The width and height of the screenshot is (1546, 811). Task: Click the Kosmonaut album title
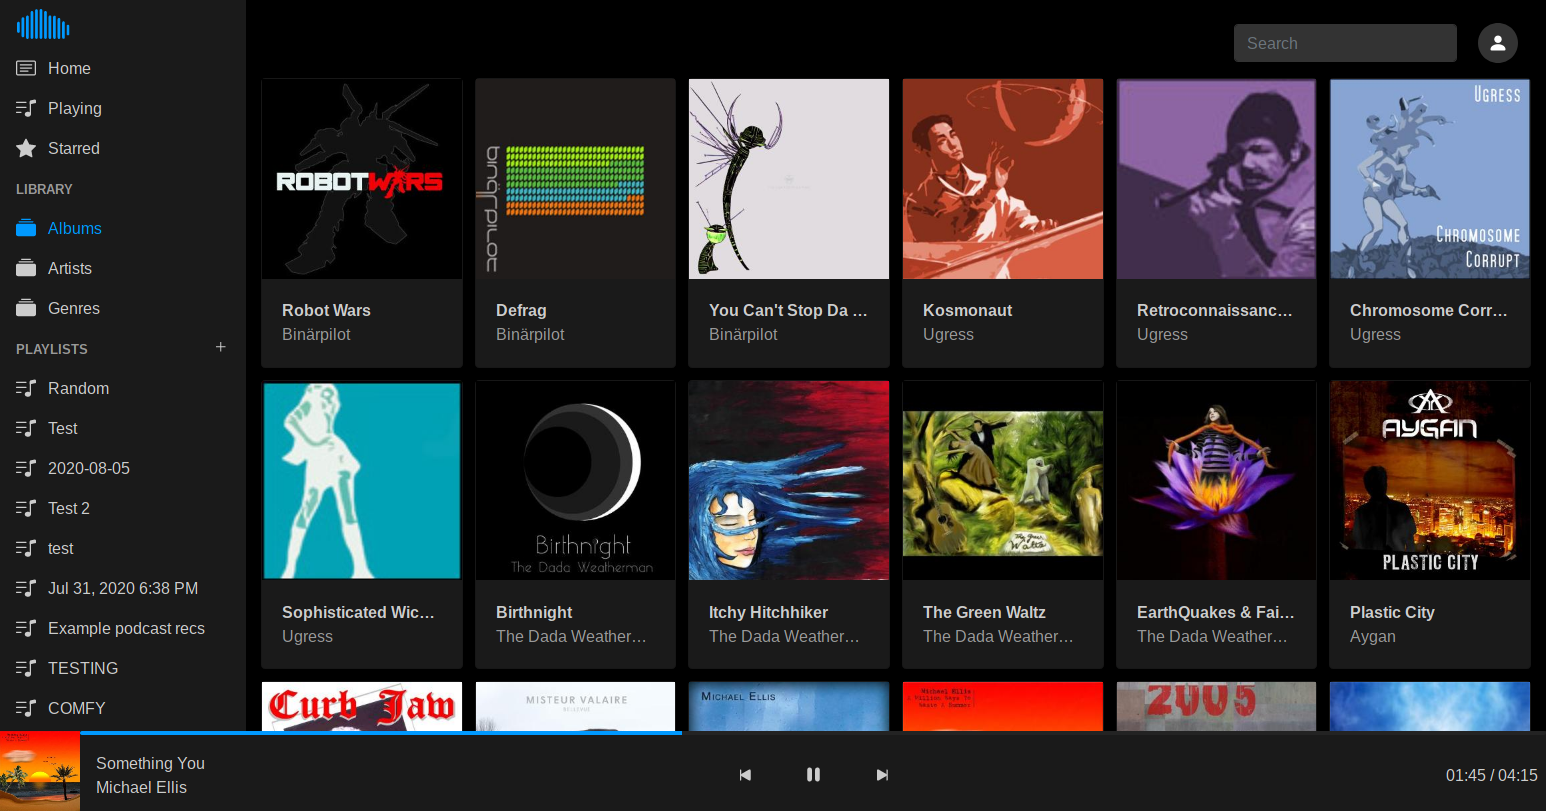[967, 310]
